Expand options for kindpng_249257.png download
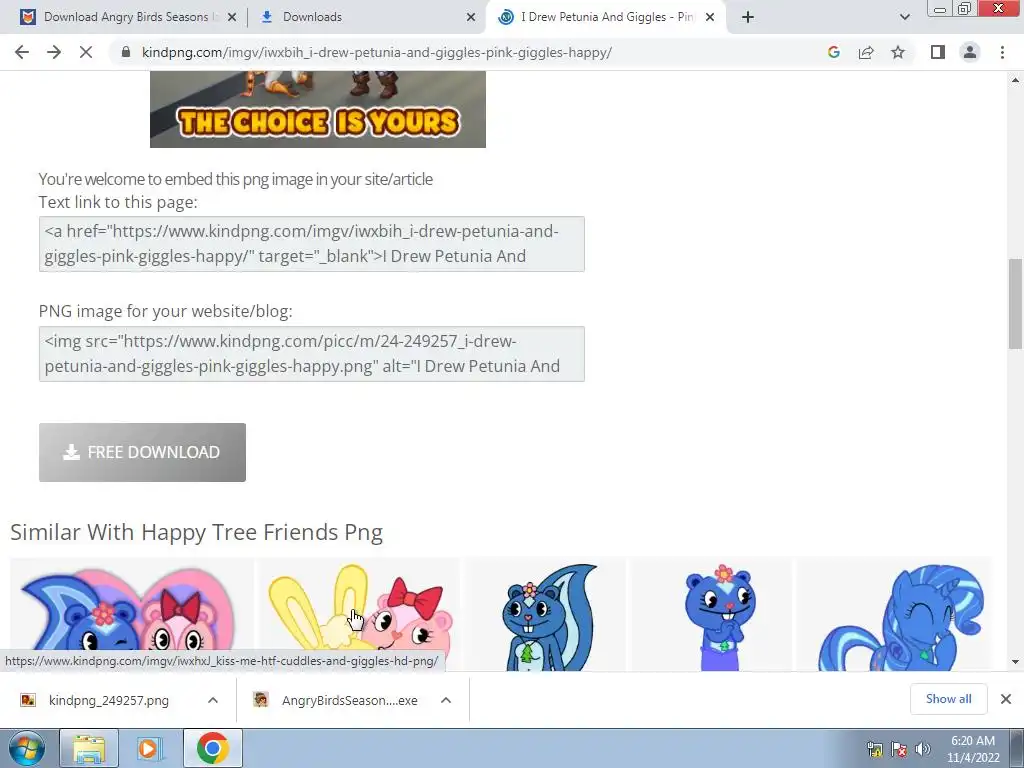1024x768 pixels. pos(213,700)
